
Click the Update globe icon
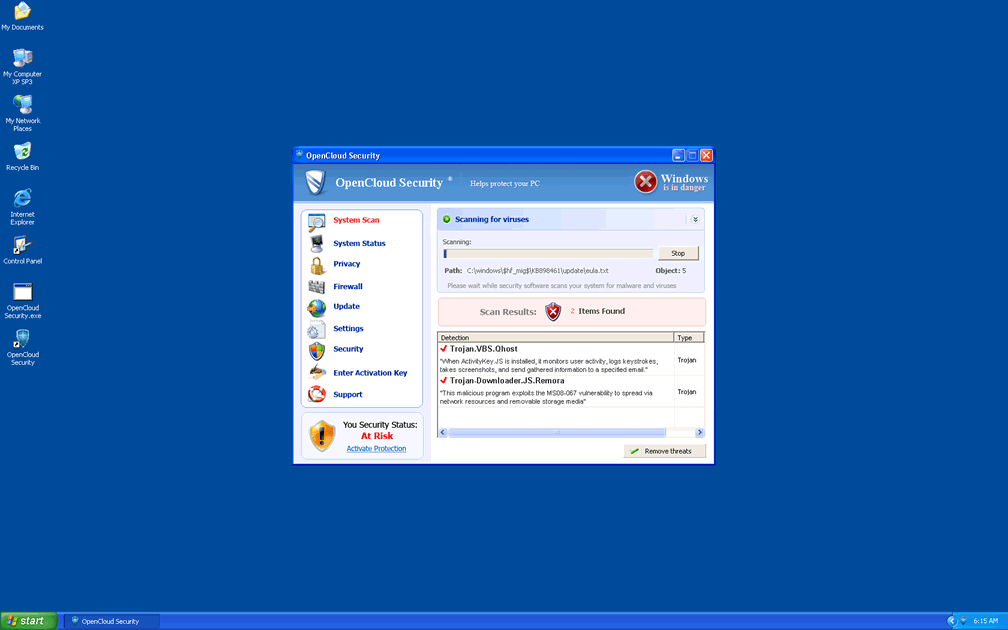coord(316,308)
